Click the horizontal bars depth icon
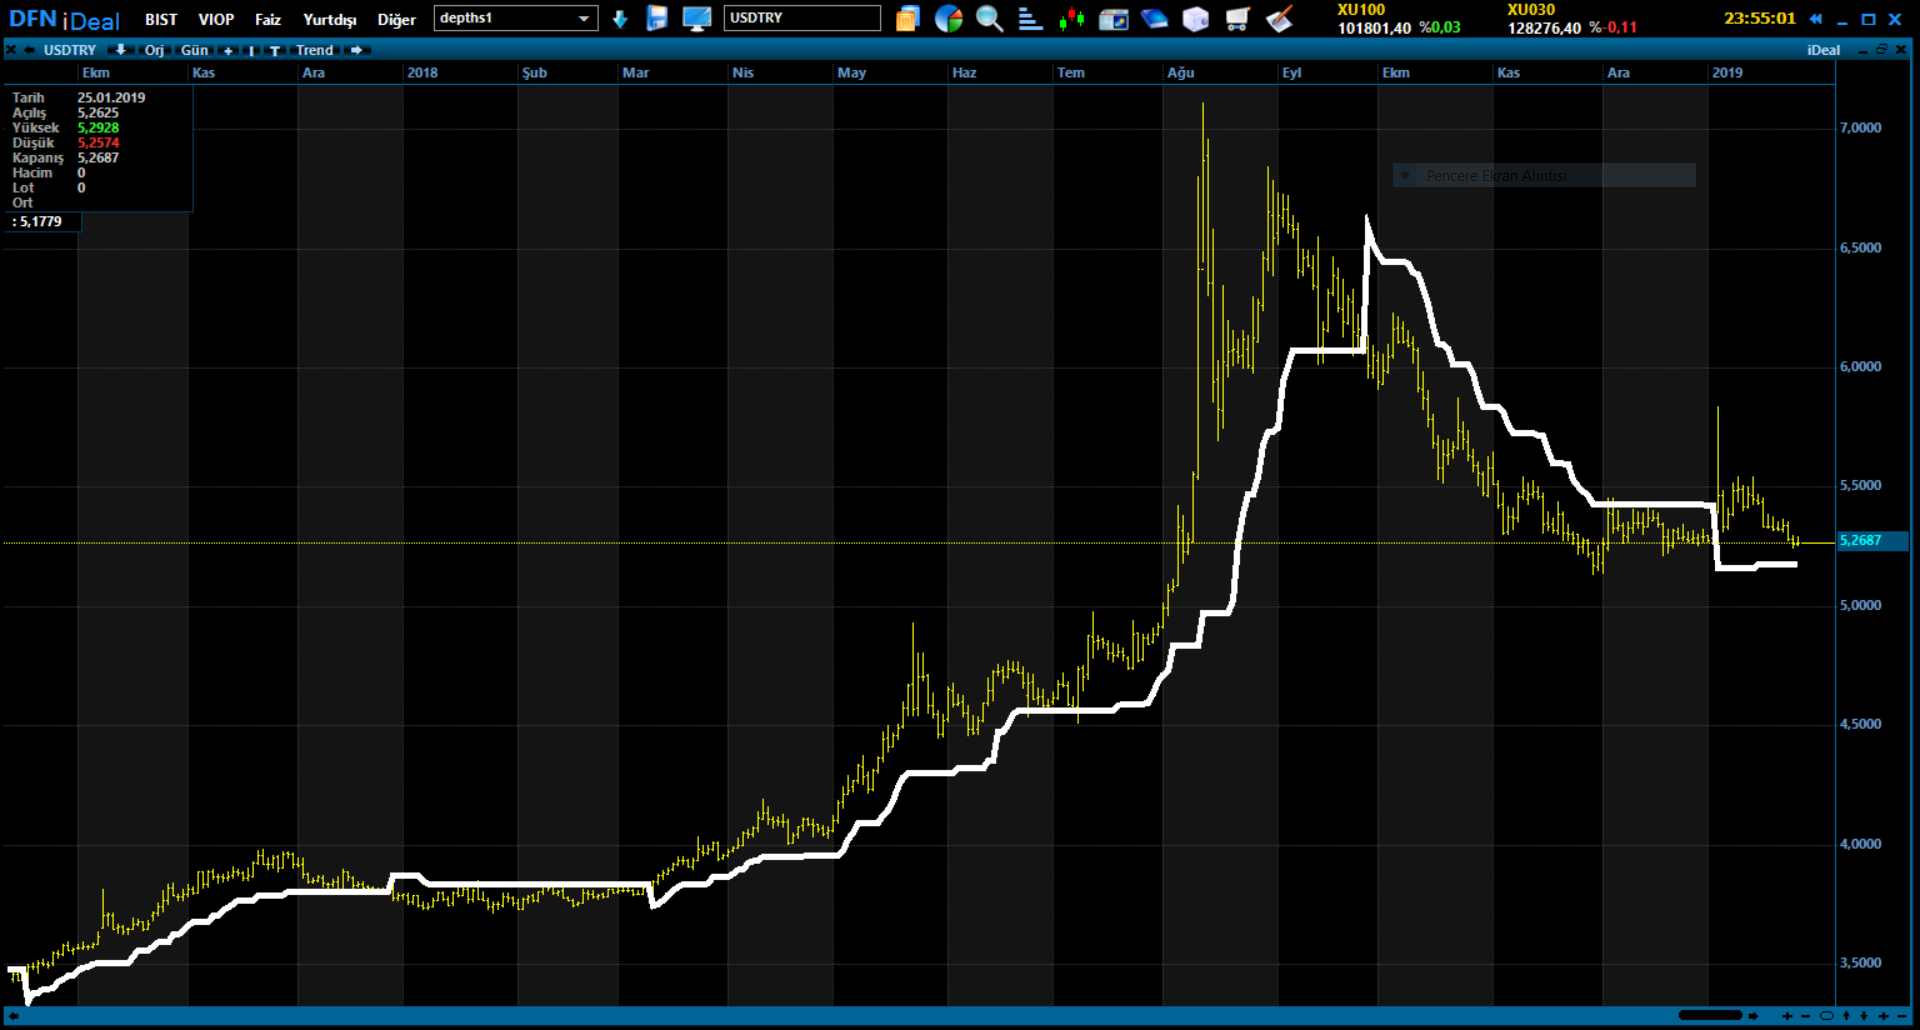The height and width of the screenshot is (1030, 1920). click(1030, 19)
